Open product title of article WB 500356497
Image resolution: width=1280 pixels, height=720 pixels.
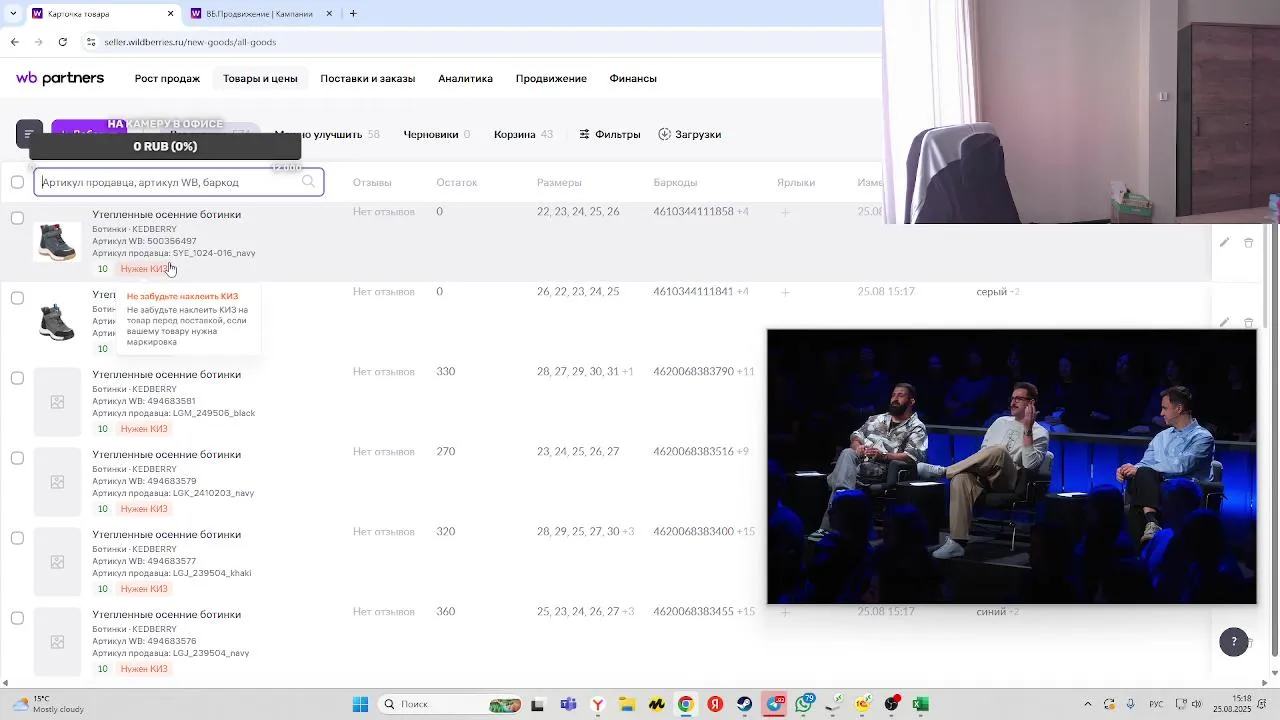166,214
